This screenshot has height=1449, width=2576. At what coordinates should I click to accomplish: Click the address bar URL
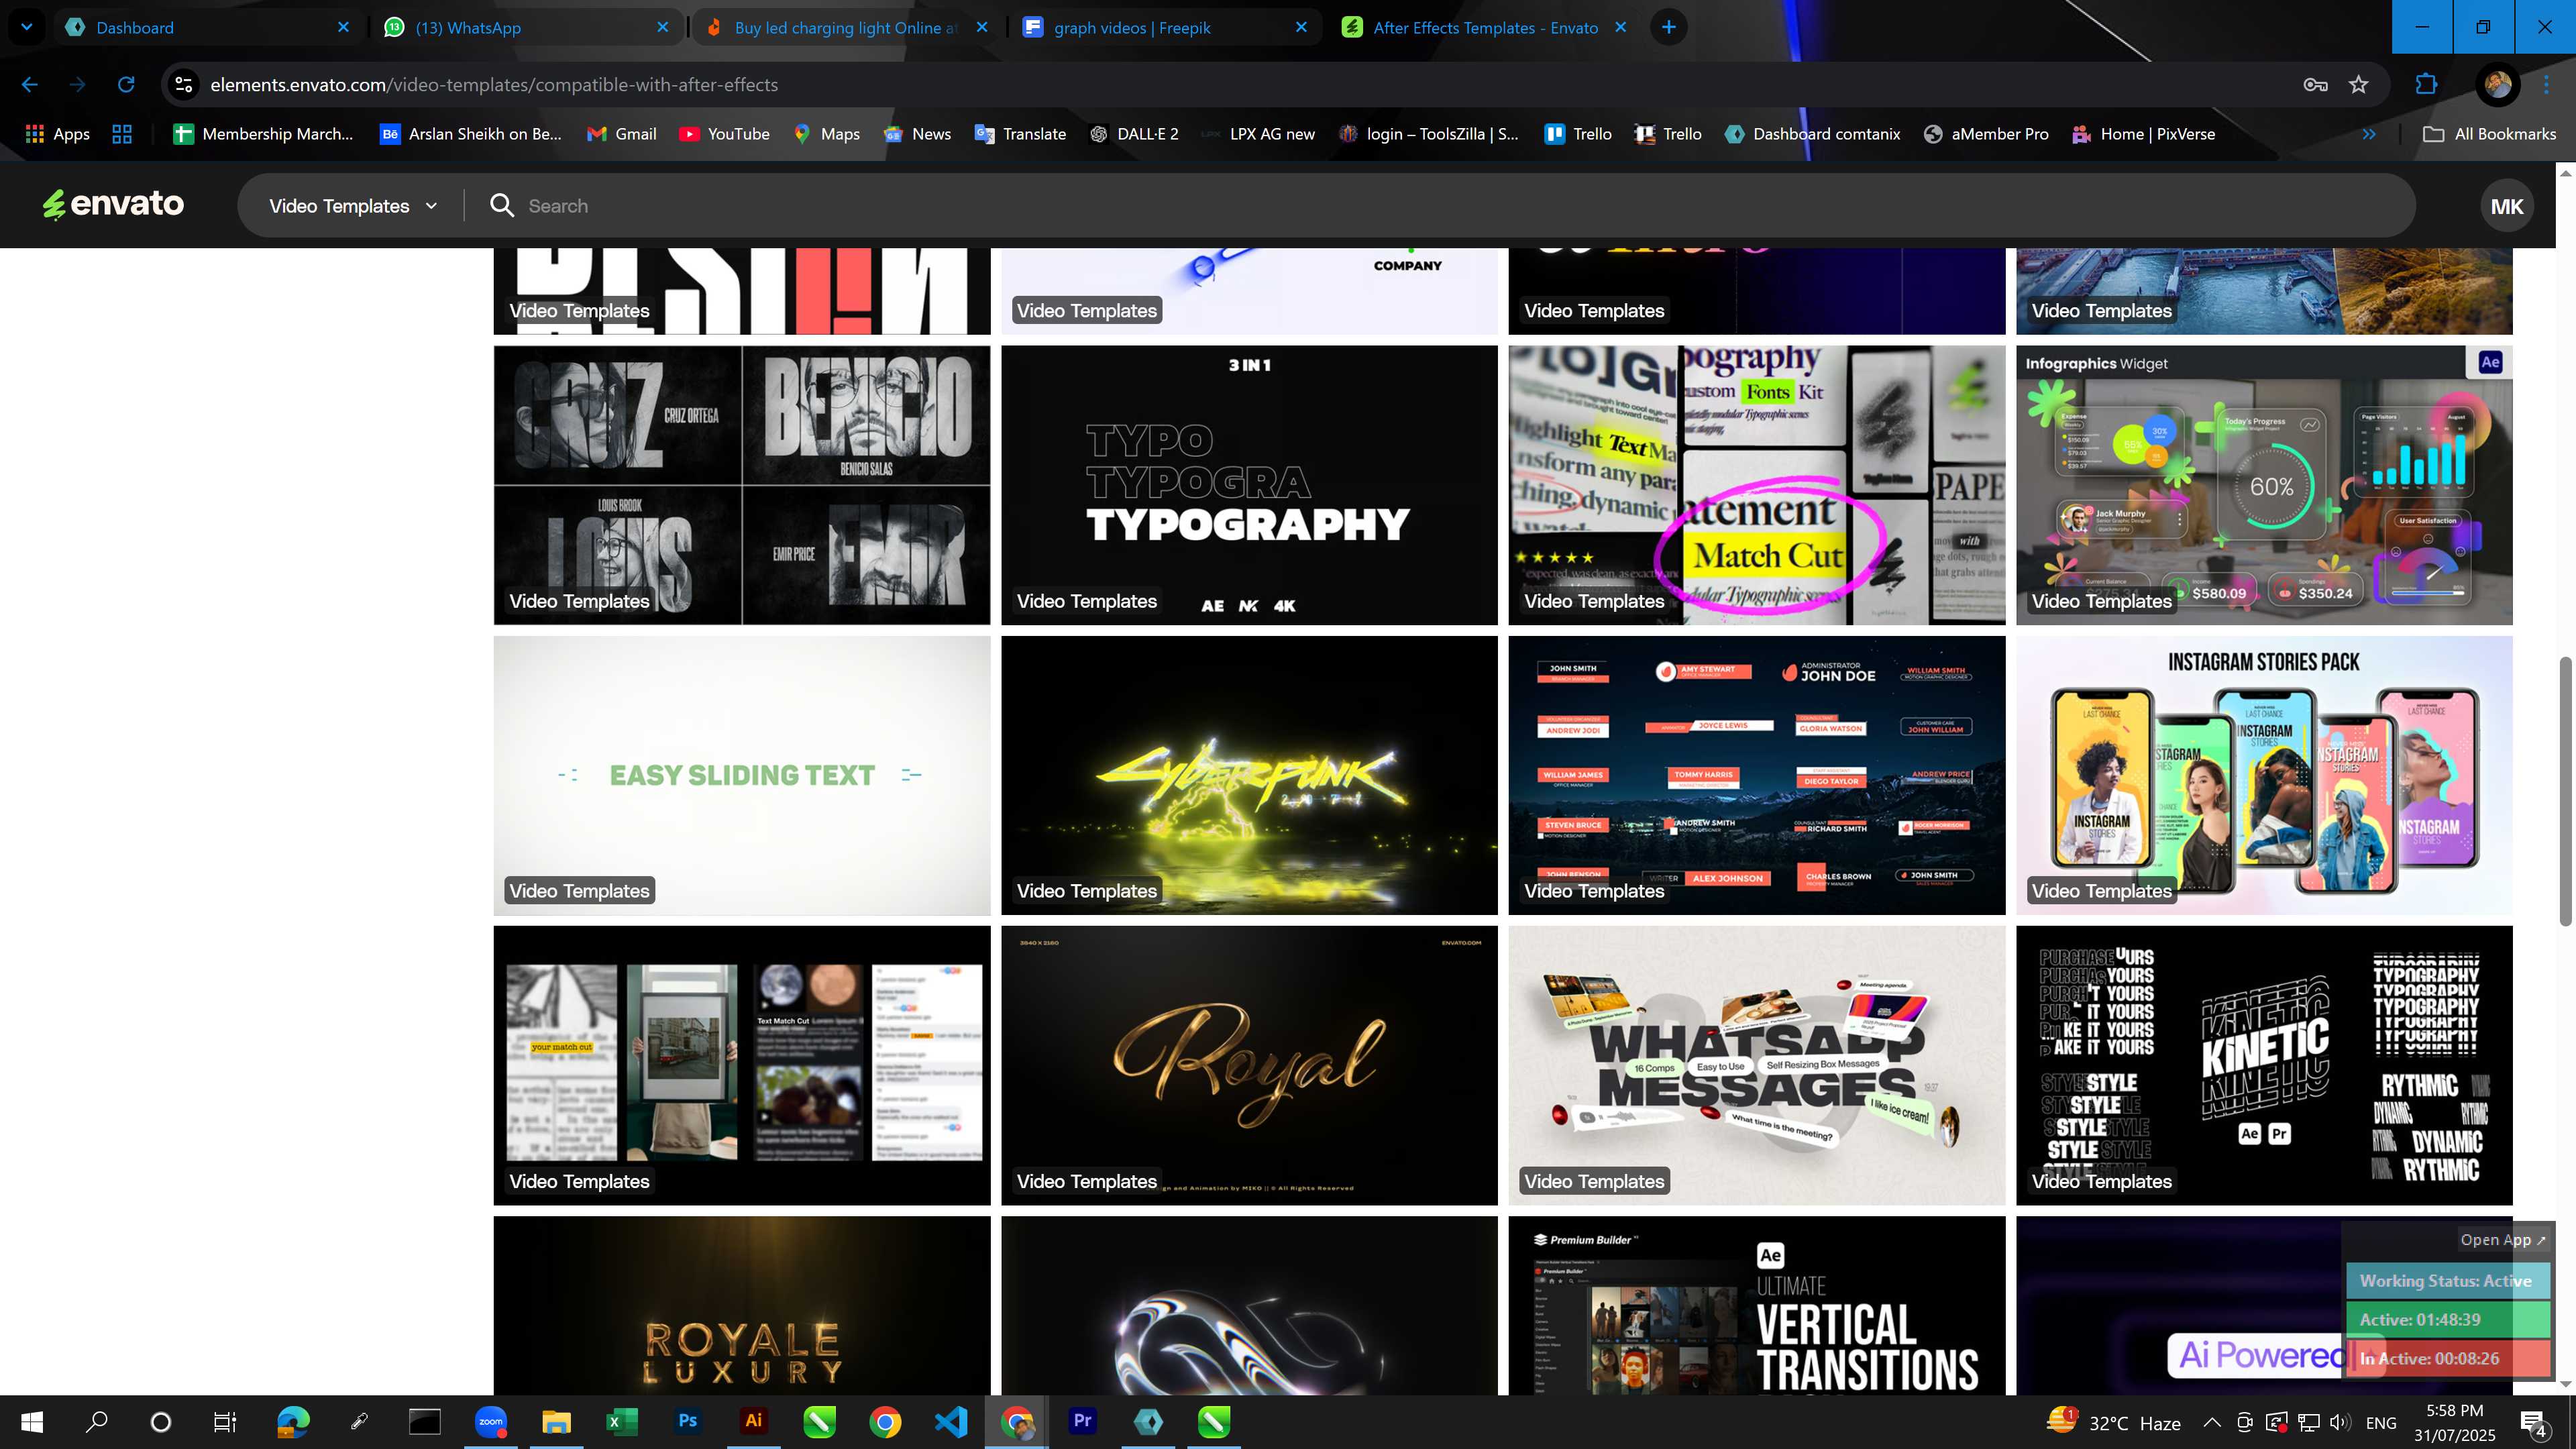pyautogui.click(x=494, y=85)
